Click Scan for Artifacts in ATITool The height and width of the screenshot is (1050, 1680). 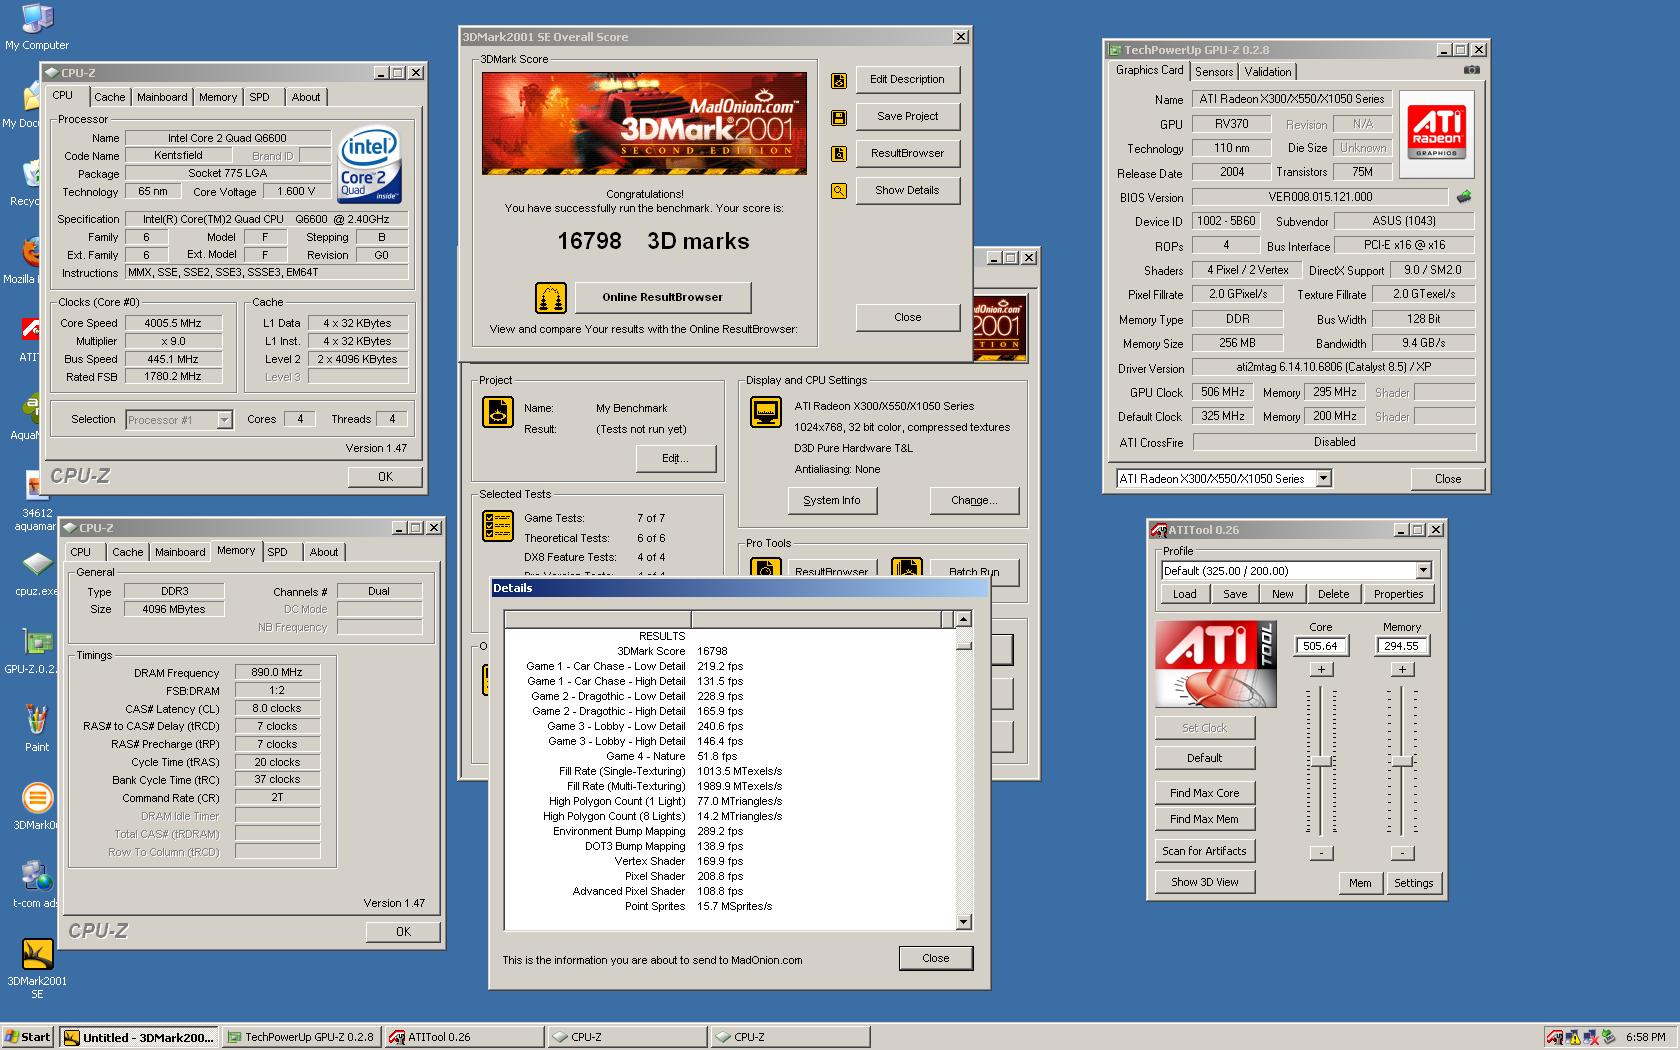(x=1204, y=851)
